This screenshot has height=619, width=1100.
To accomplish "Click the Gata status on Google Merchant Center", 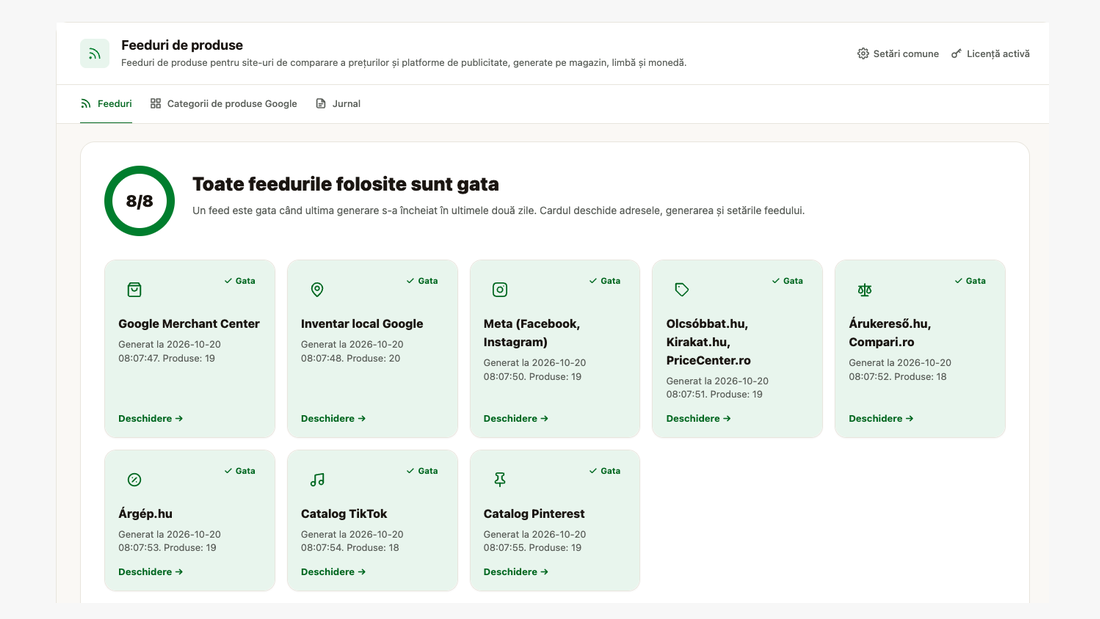I will 240,281.
